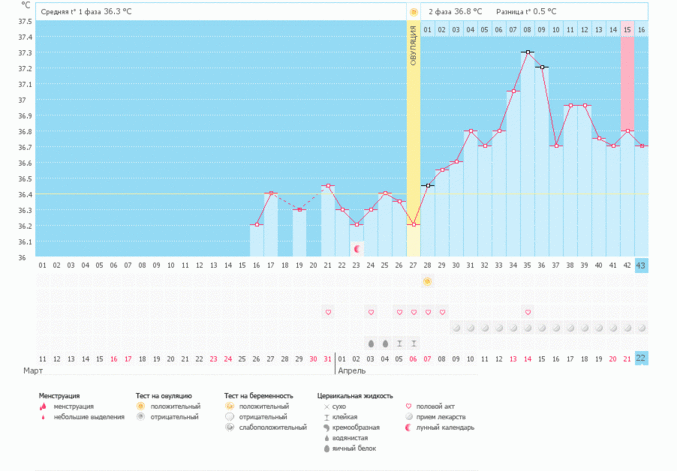The image size is (677, 471).
Task: Click the pink phase-two day 15 header cell
Action: (627, 30)
